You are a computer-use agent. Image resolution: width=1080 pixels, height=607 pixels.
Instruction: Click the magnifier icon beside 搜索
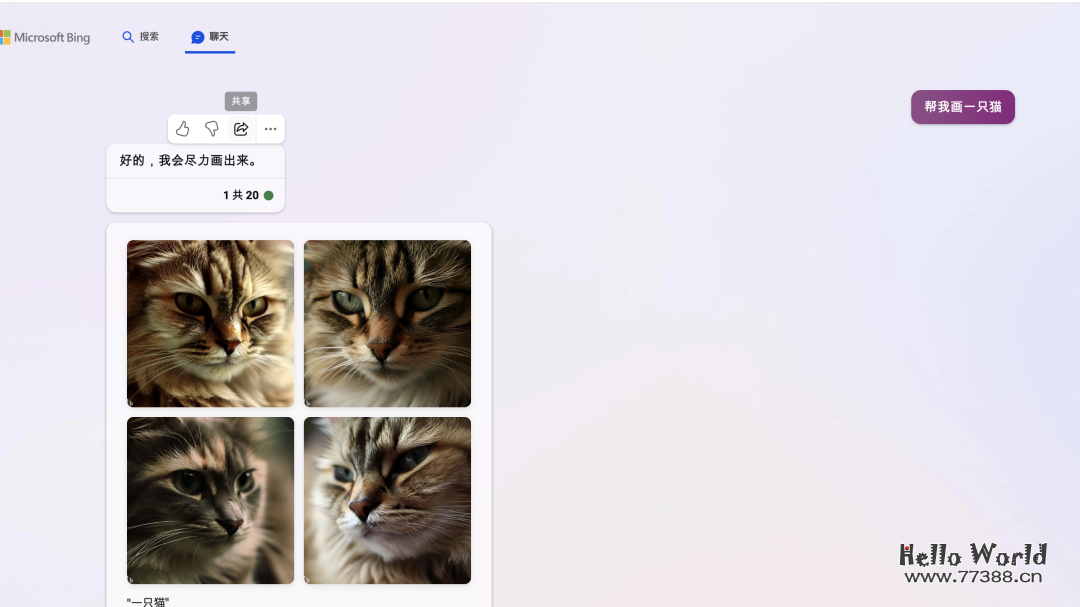pos(128,37)
